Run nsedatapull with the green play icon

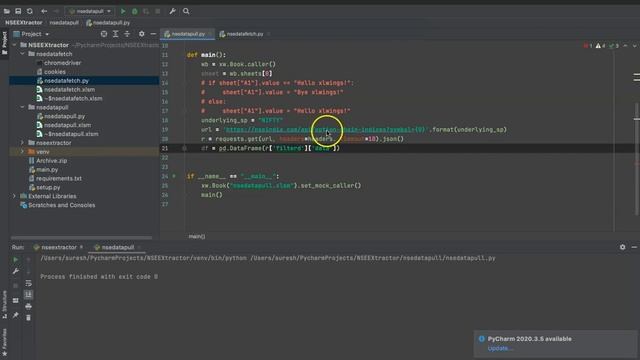(x=123, y=11)
